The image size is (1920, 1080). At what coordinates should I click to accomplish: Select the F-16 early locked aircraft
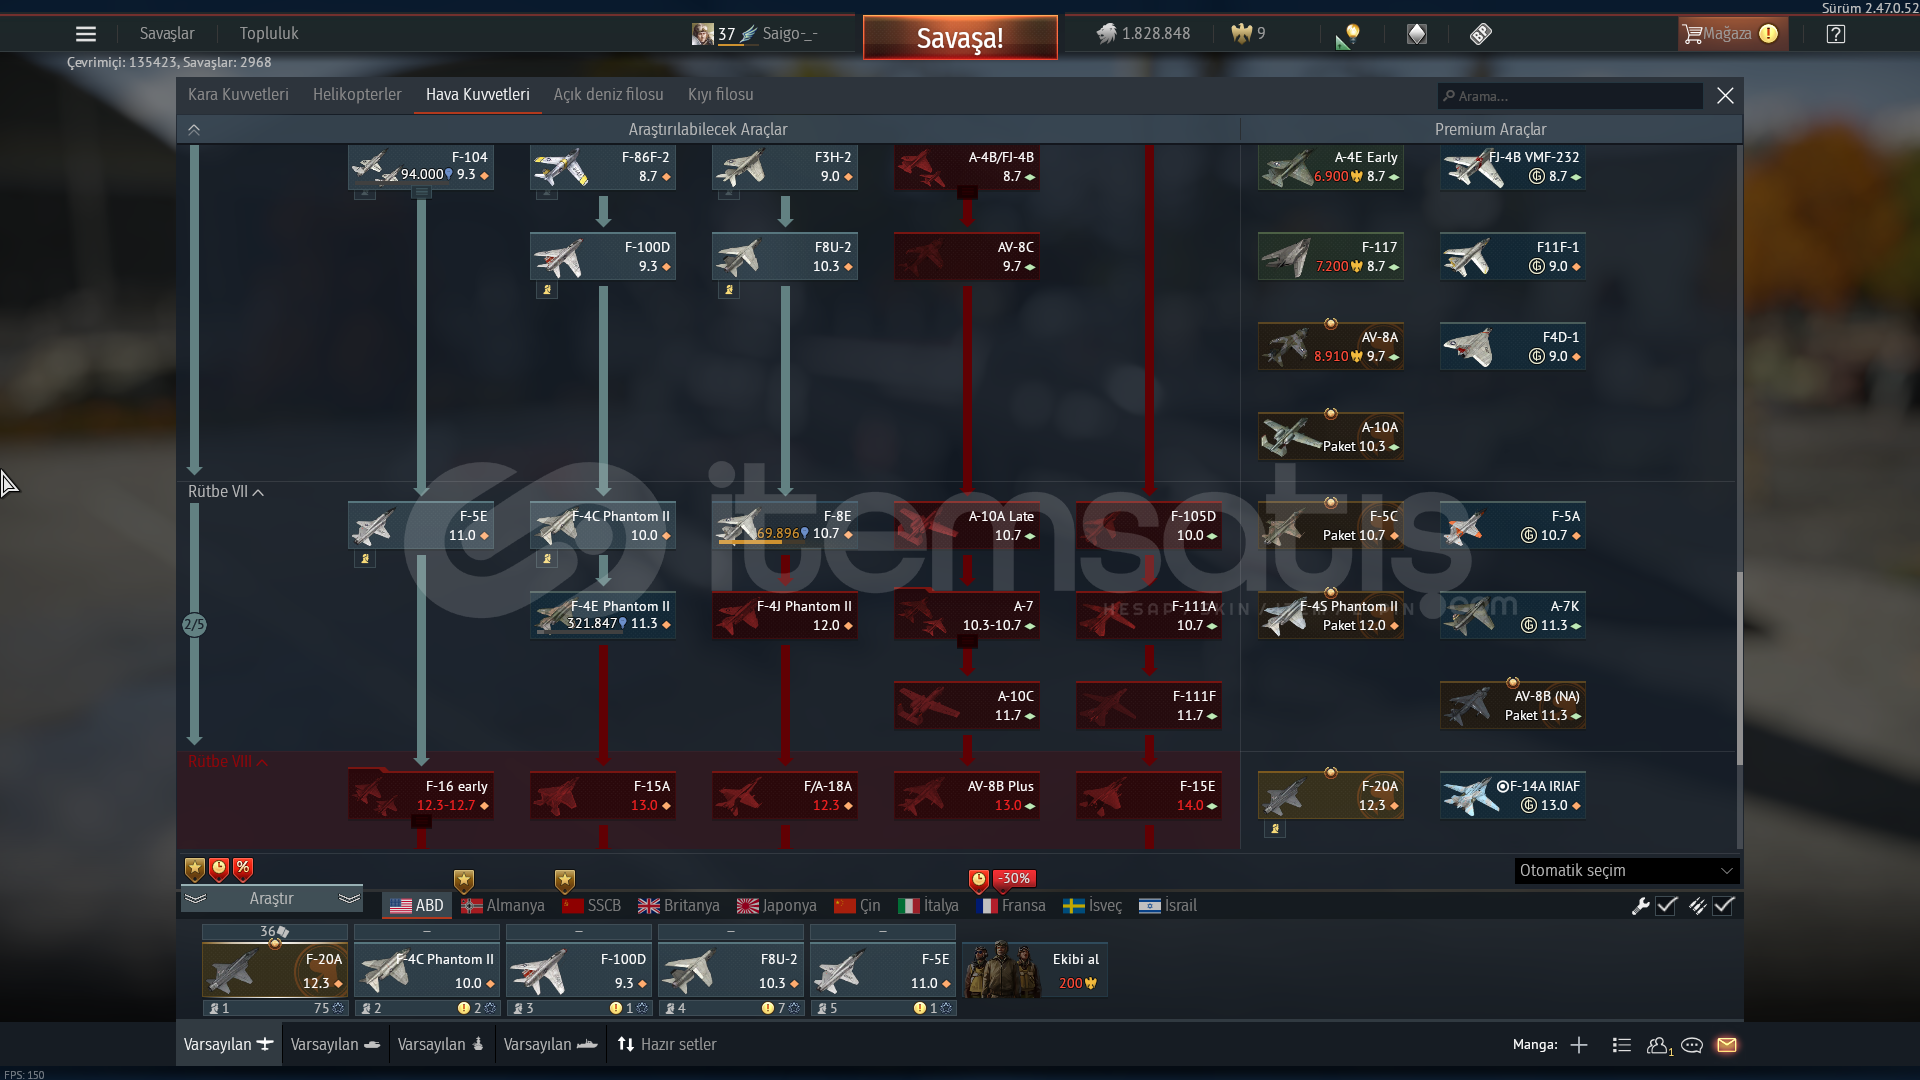pos(420,795)
